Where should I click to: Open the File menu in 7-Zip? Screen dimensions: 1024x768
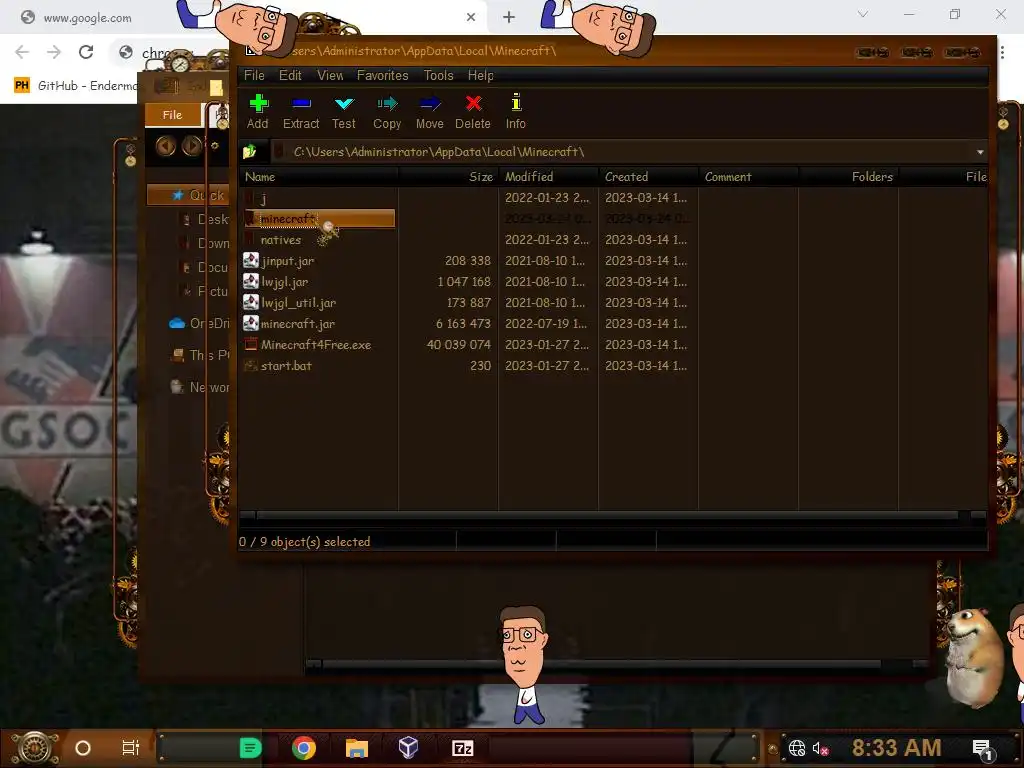point(254,76)
